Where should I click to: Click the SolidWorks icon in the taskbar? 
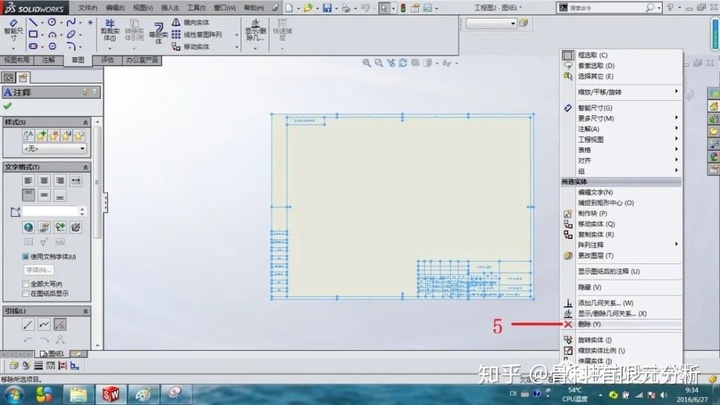110,394
